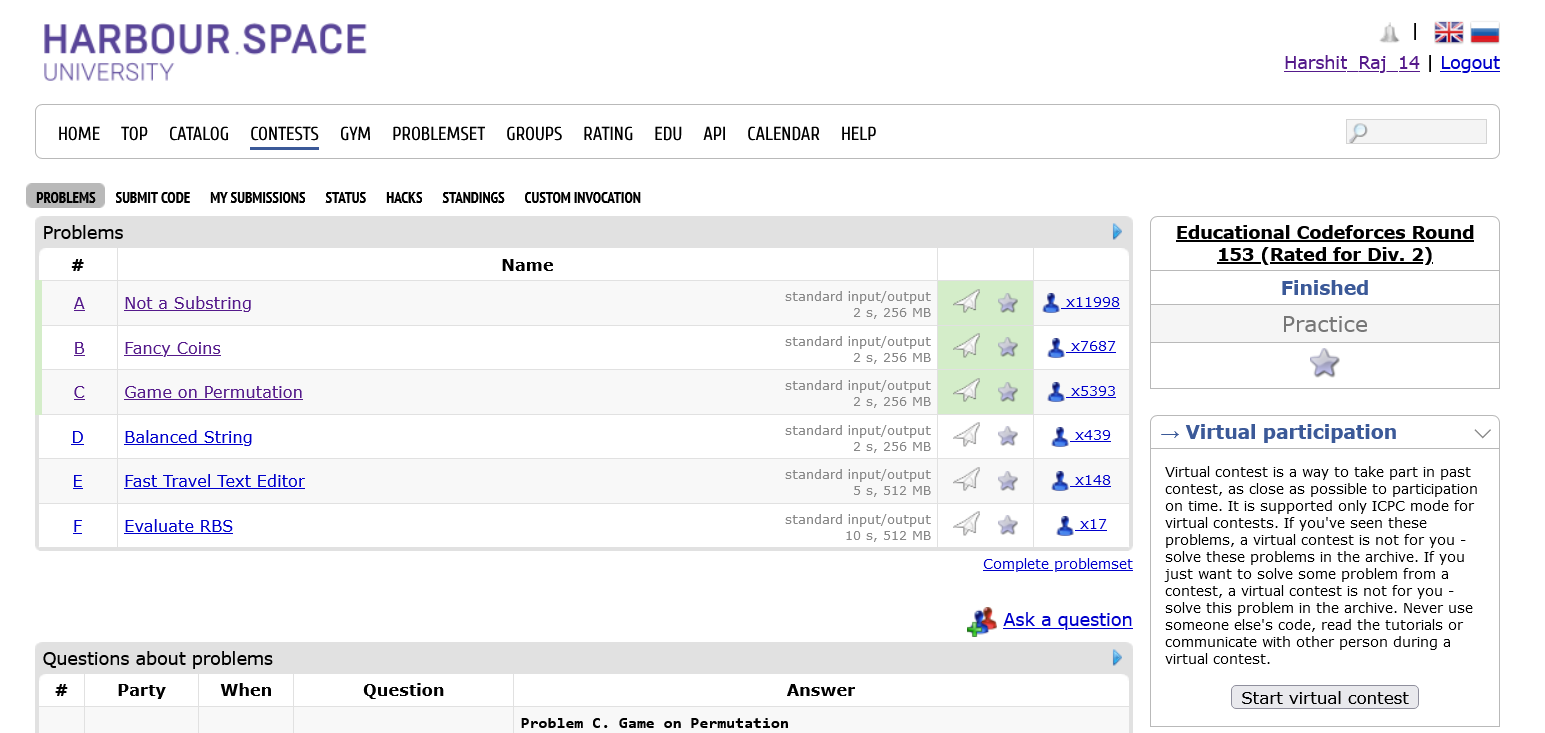This screenshot has width=1545, height=733.
Task: Star the Game on Permutation problem
Action: 1008,391
